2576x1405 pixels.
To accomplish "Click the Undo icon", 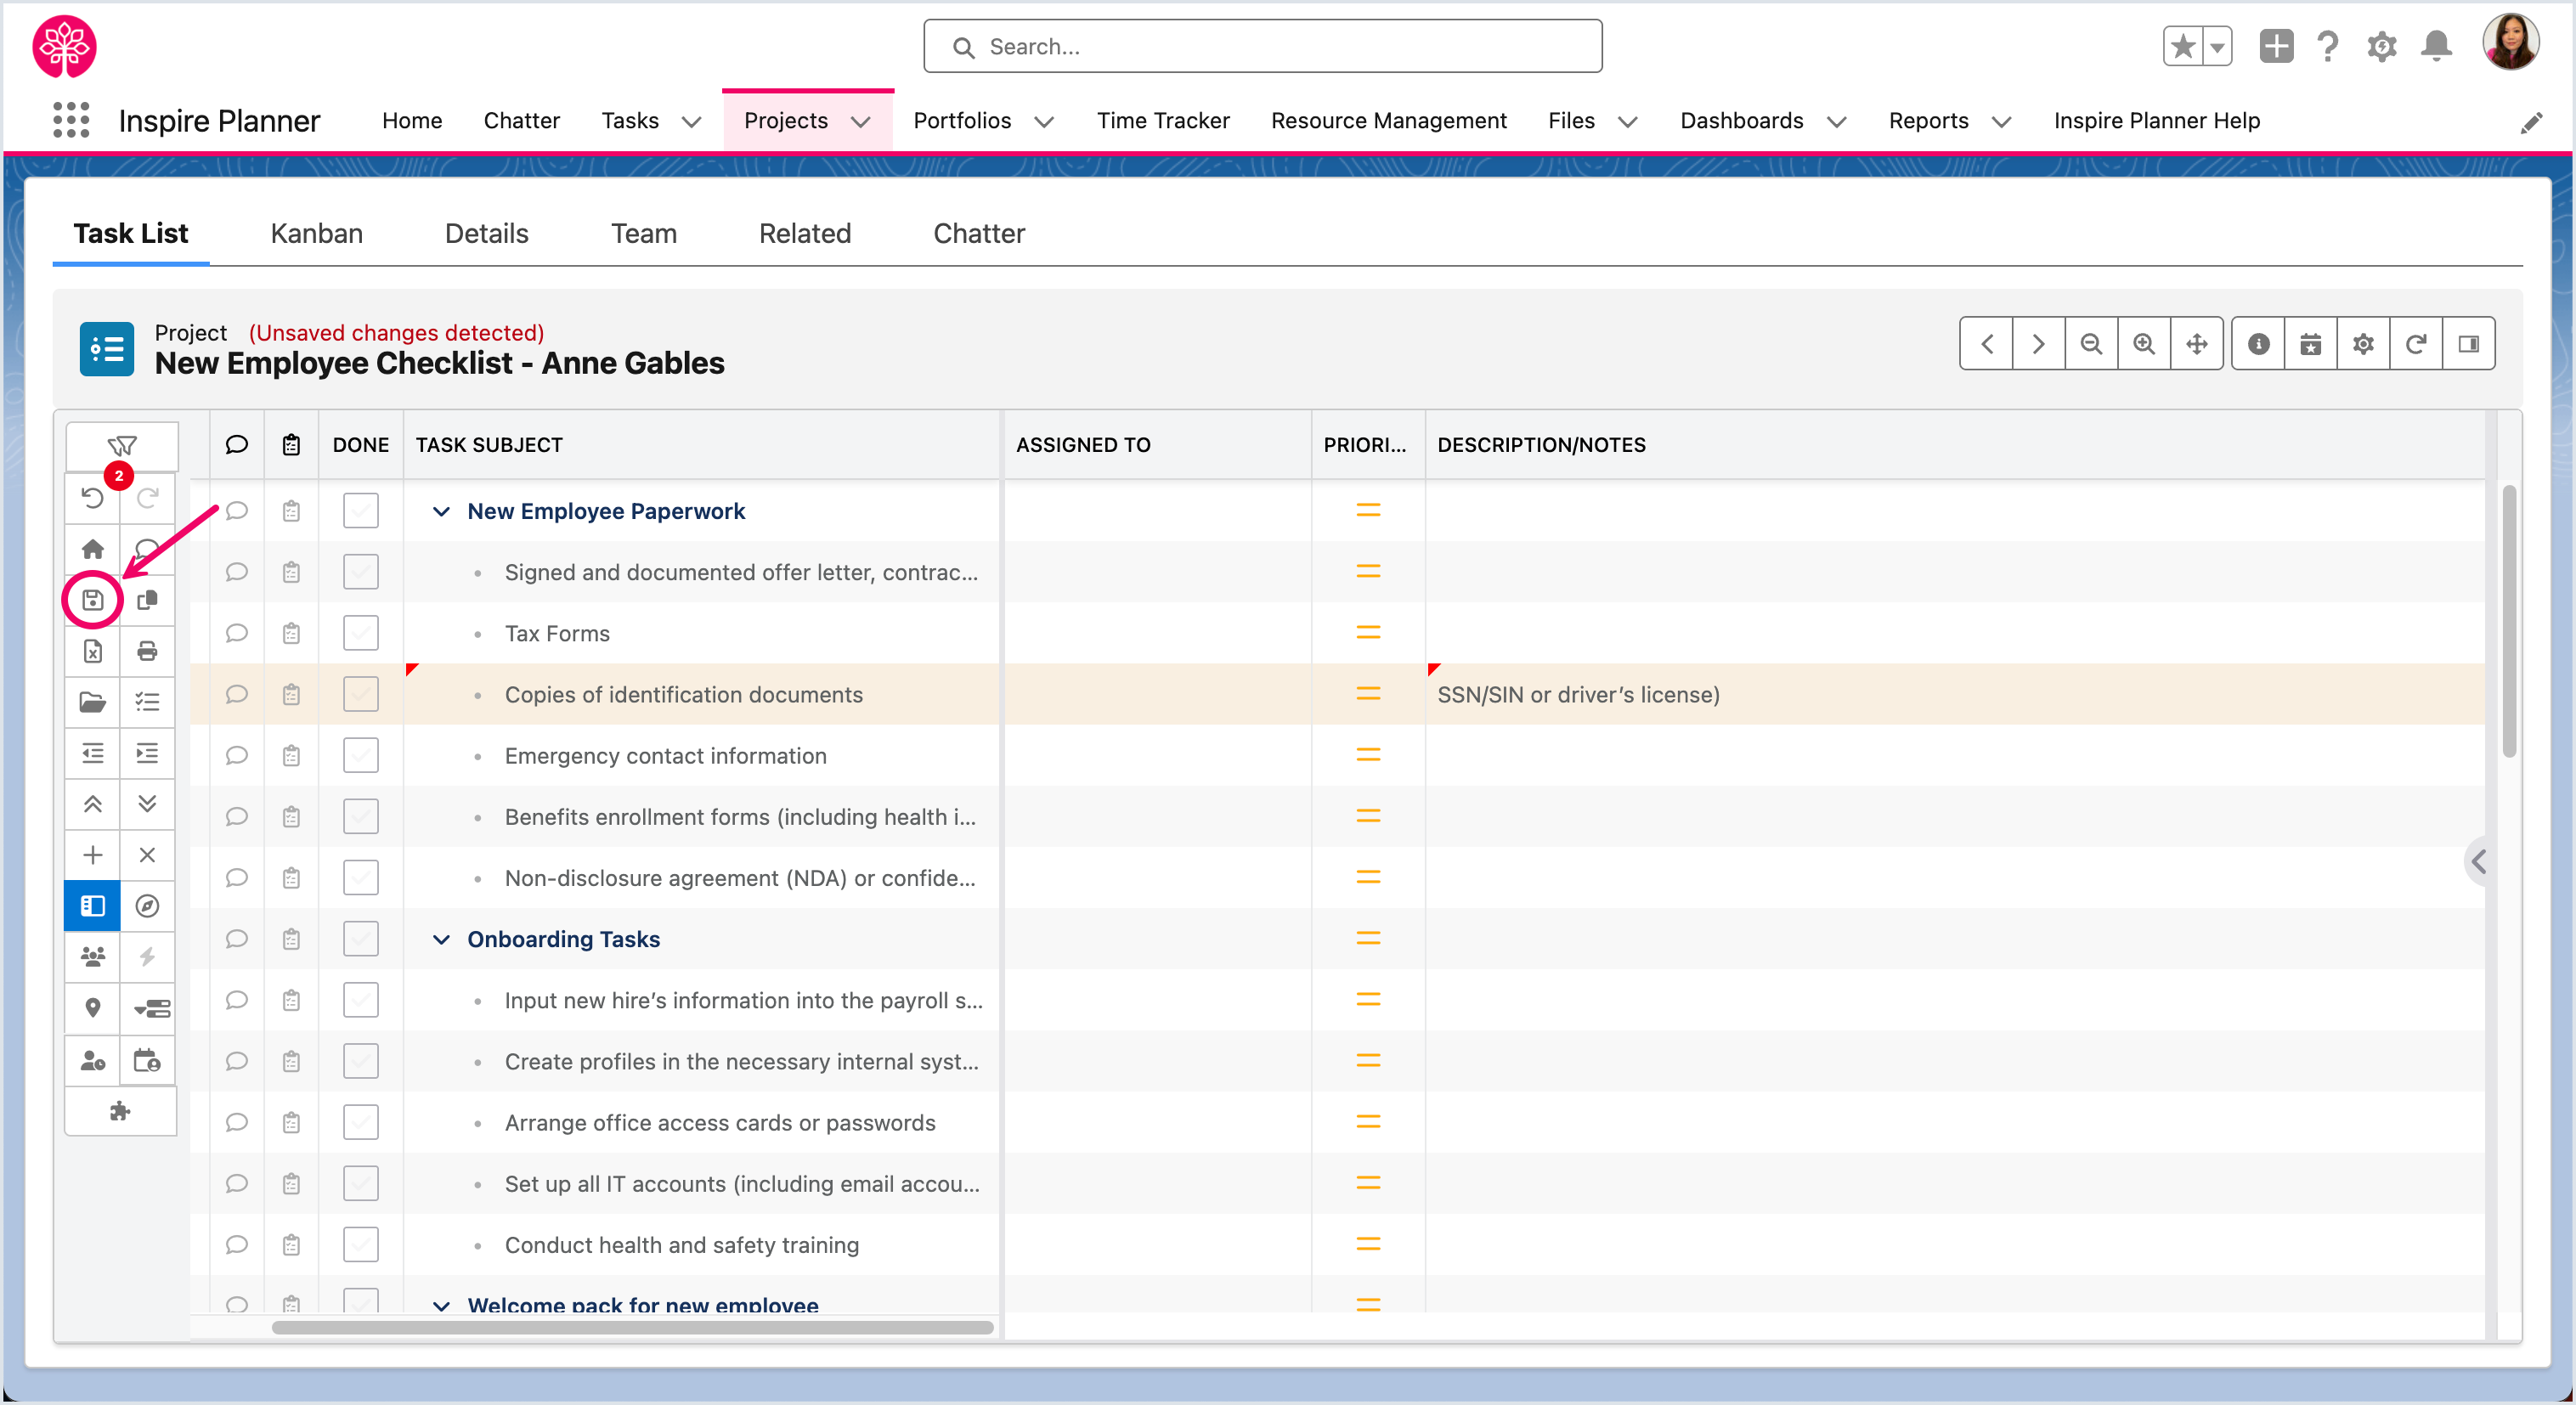I will (x=92, y=498).
